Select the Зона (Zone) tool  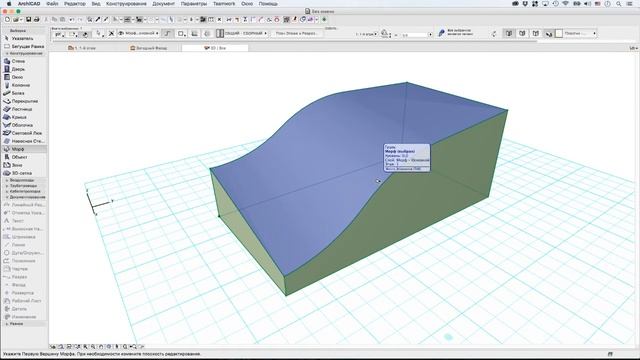click(x=24, y=165)
